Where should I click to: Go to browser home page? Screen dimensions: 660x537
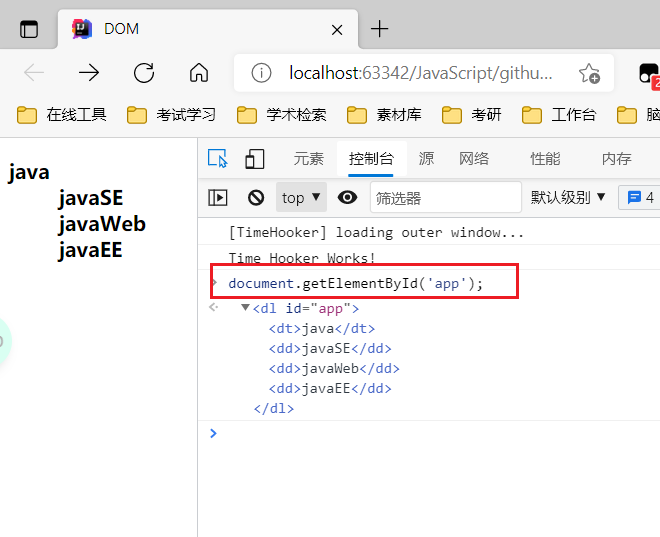coord(199,72)
